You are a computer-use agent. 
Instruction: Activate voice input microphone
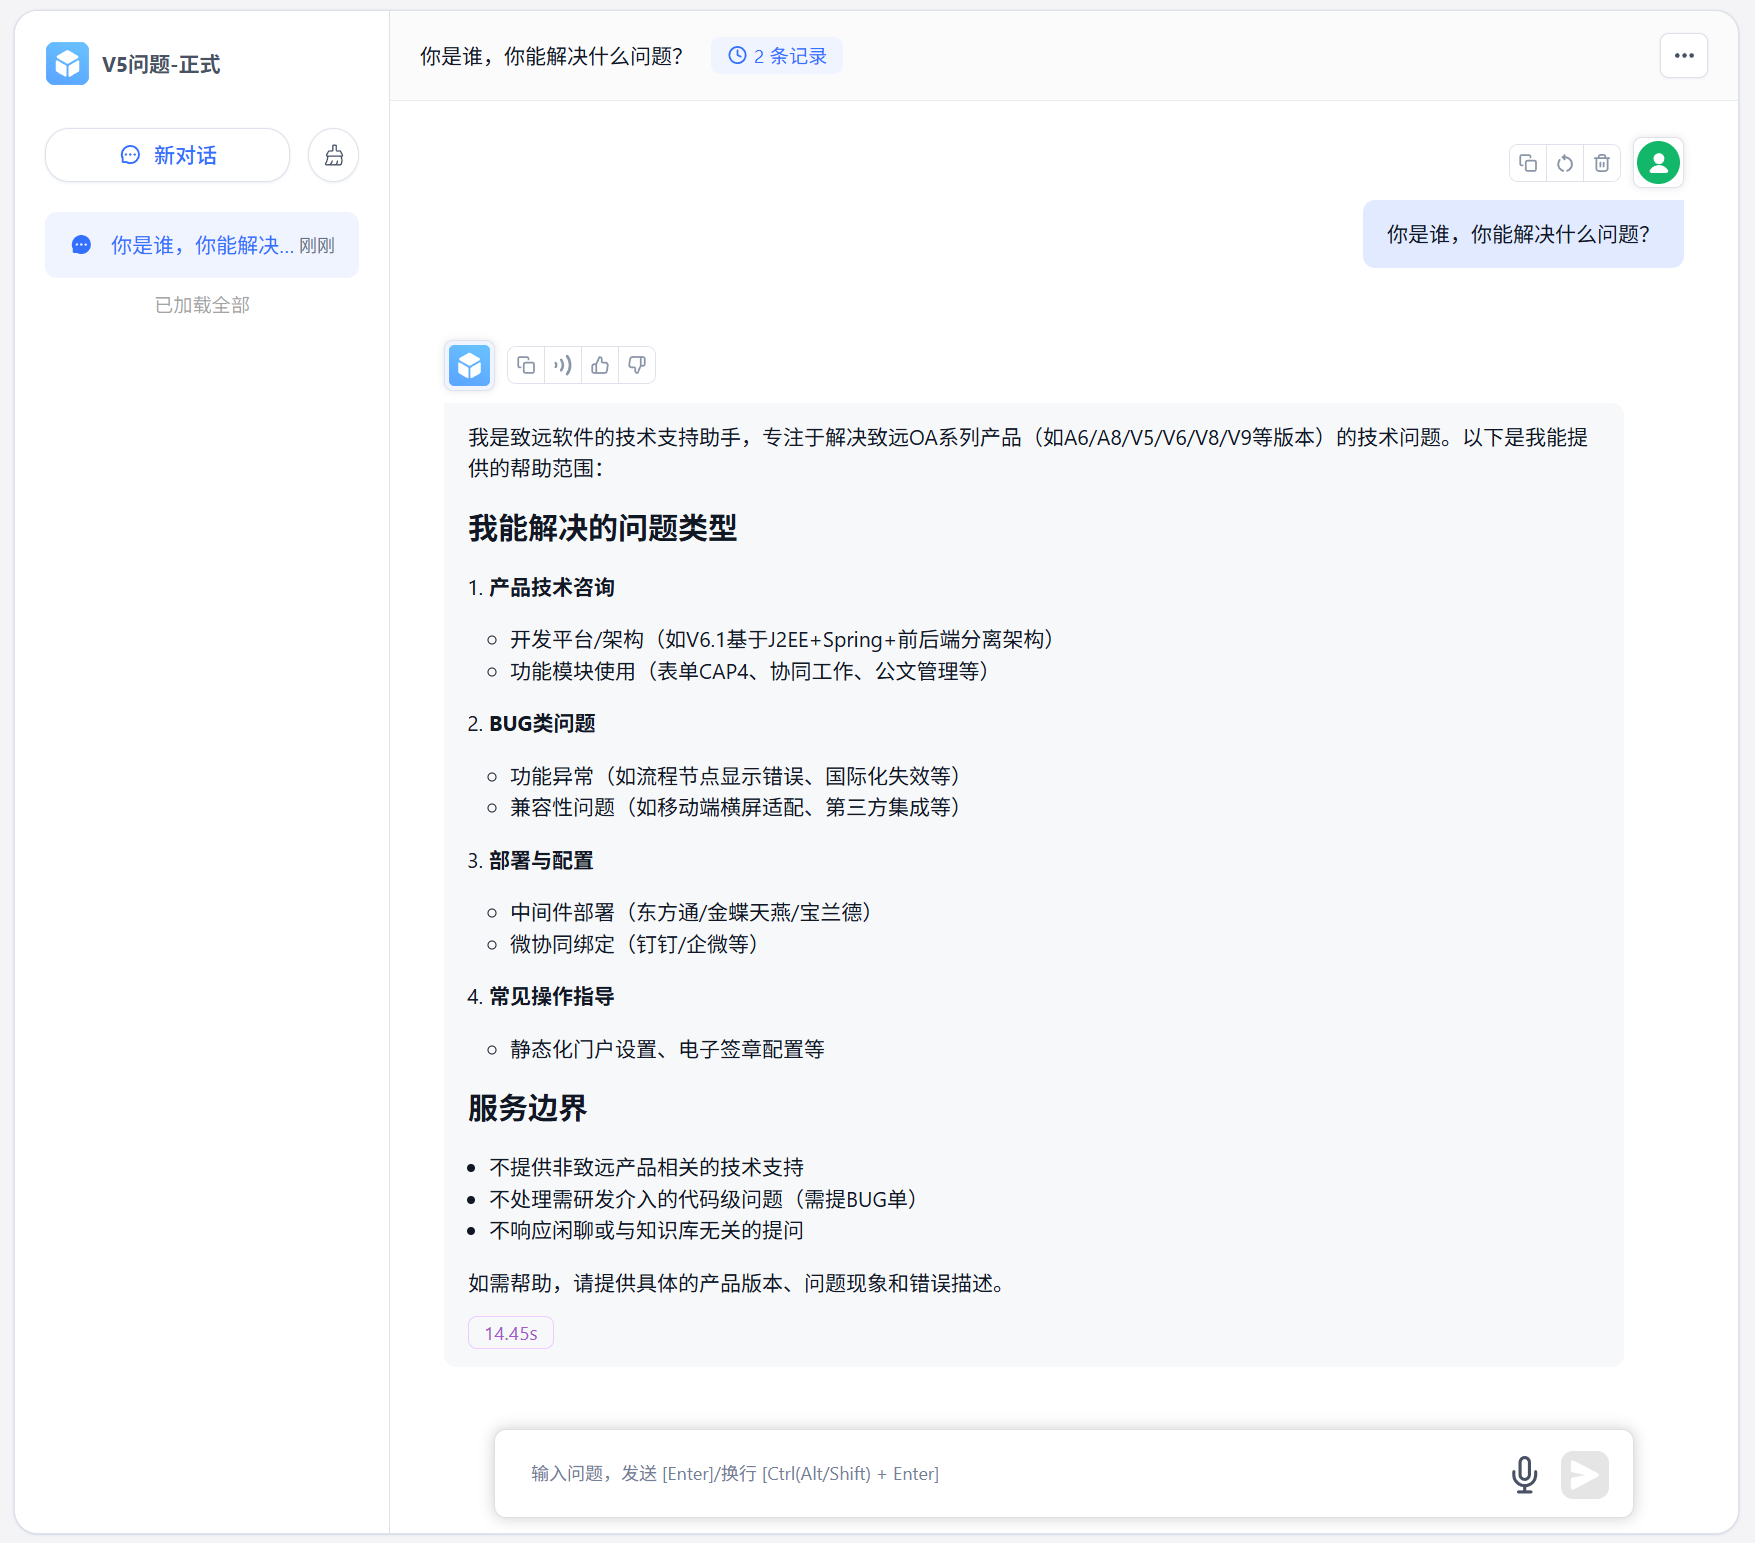[x=1525, y=1474]
